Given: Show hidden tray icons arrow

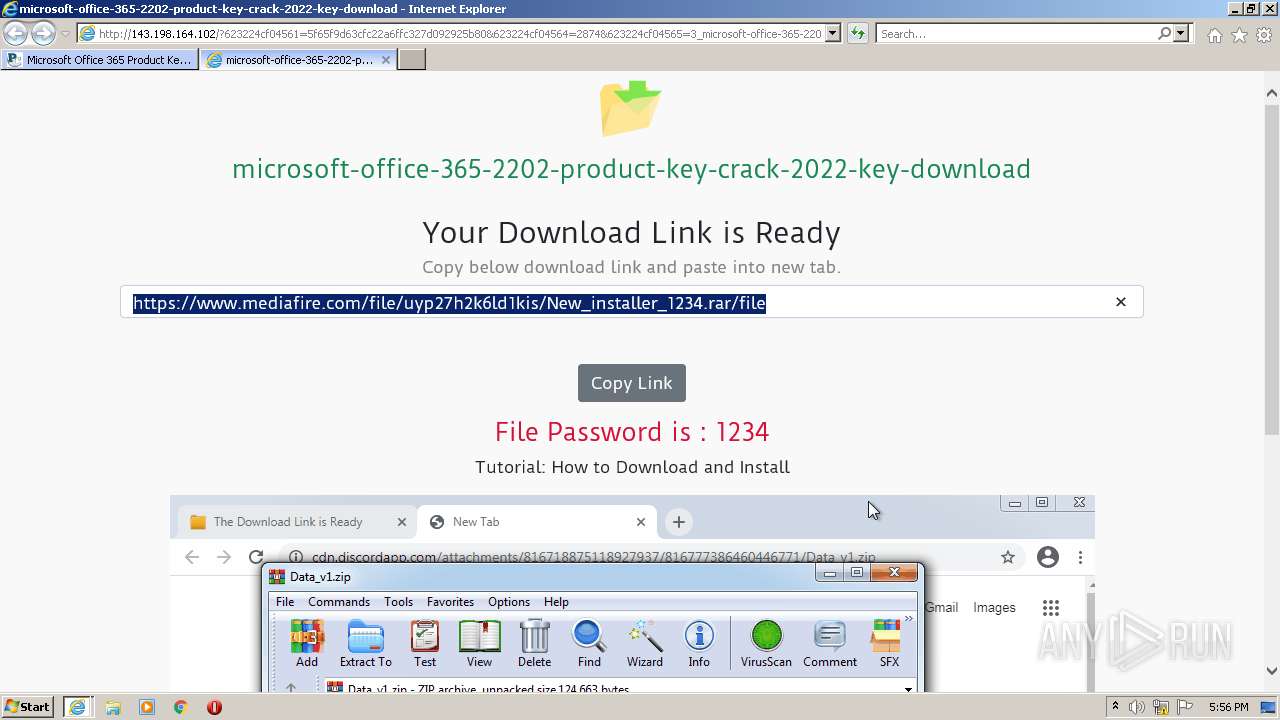Looking at the screenshot, I should 1115,707.
